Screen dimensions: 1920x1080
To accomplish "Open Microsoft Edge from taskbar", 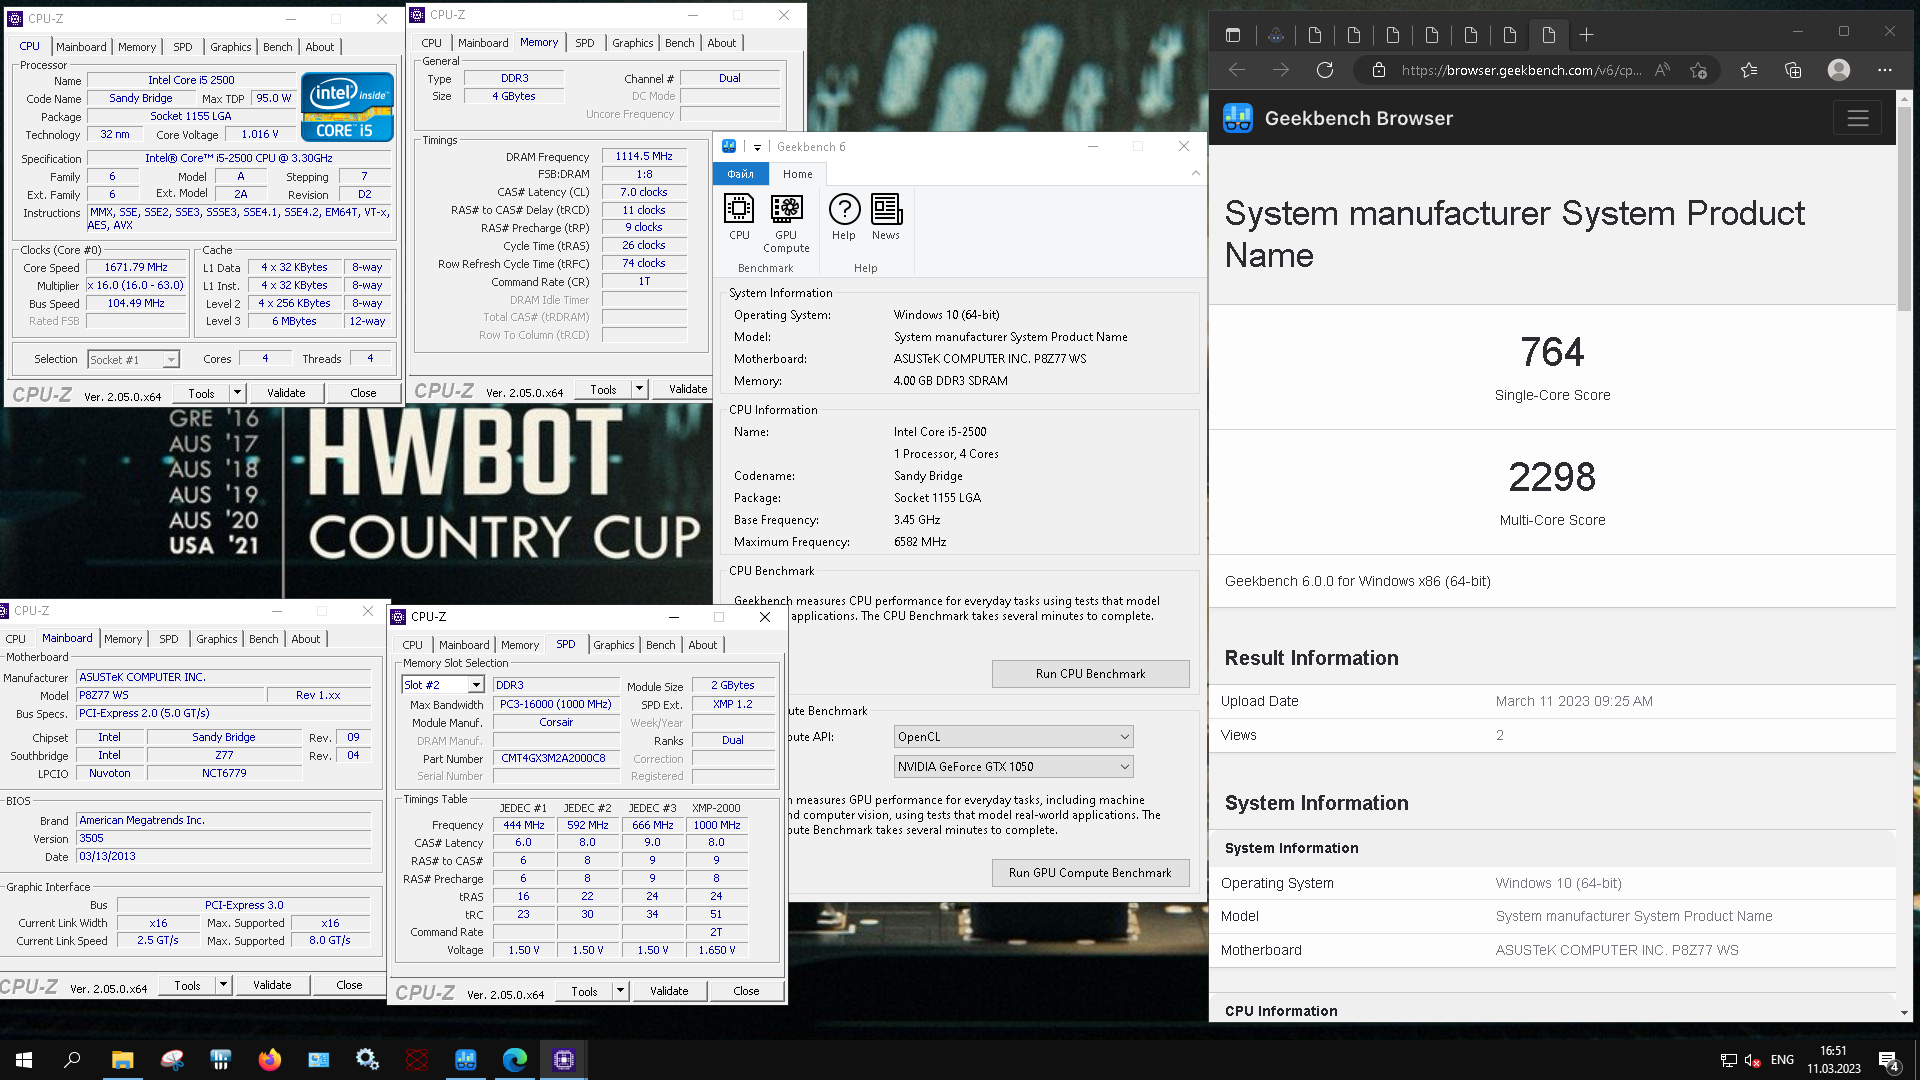I will point(515,1060).
